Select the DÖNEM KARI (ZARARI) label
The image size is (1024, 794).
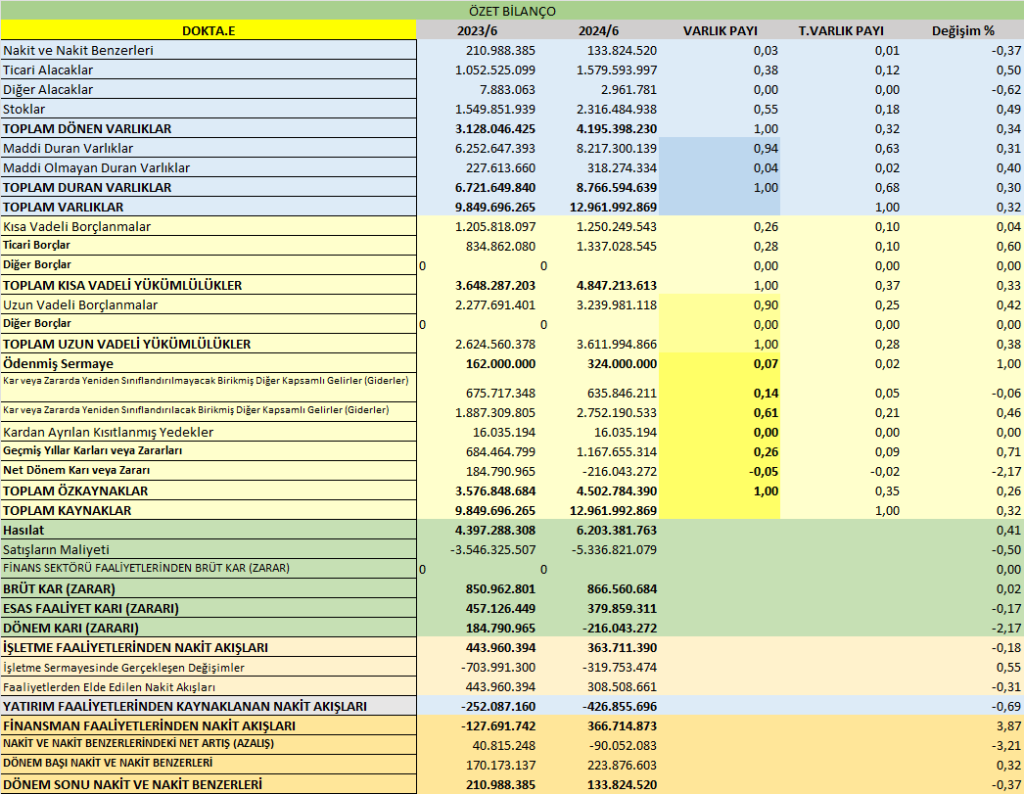tap(208, 628)
